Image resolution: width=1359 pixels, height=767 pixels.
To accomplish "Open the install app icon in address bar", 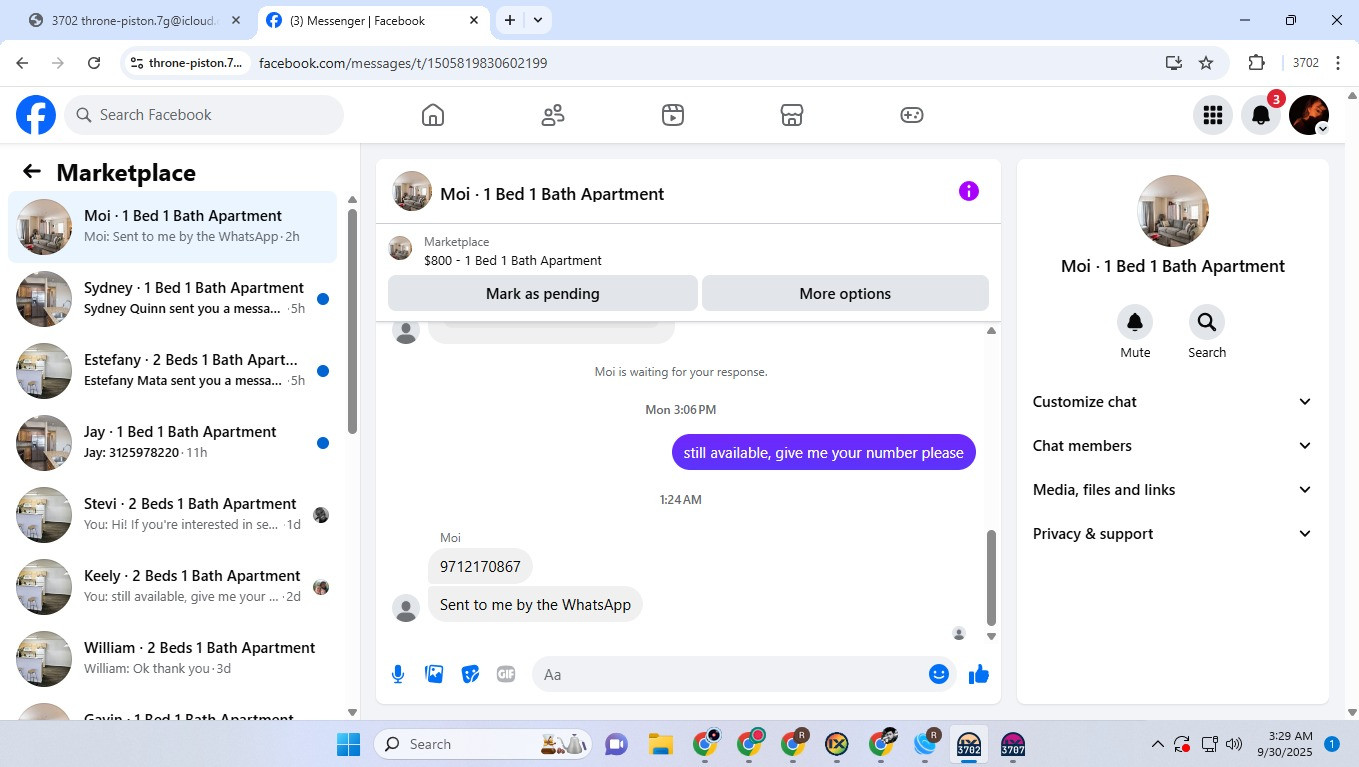I will [x=1173, y=63].
